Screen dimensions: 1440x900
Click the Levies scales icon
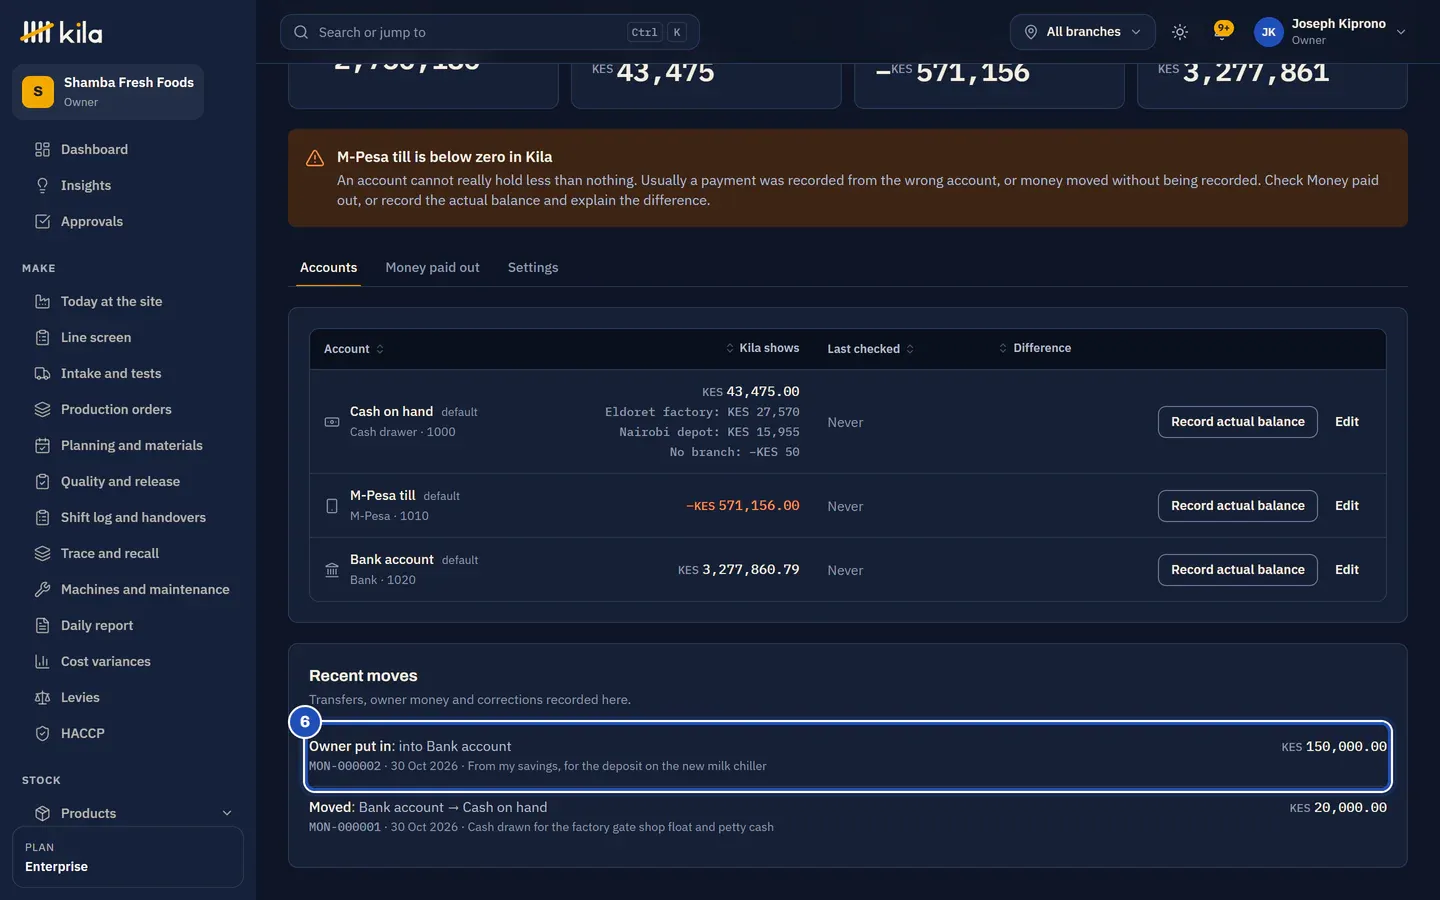click(42, 698)
